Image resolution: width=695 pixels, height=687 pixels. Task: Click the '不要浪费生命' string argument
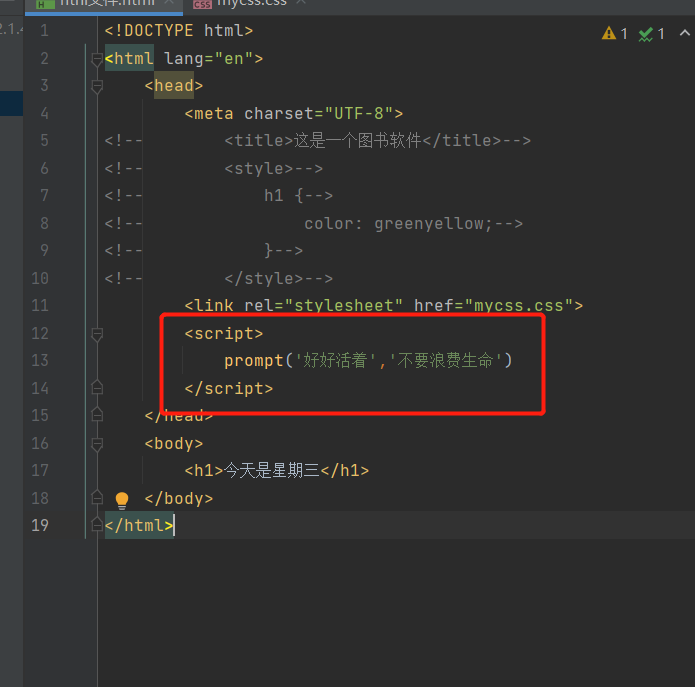[445, 360]
